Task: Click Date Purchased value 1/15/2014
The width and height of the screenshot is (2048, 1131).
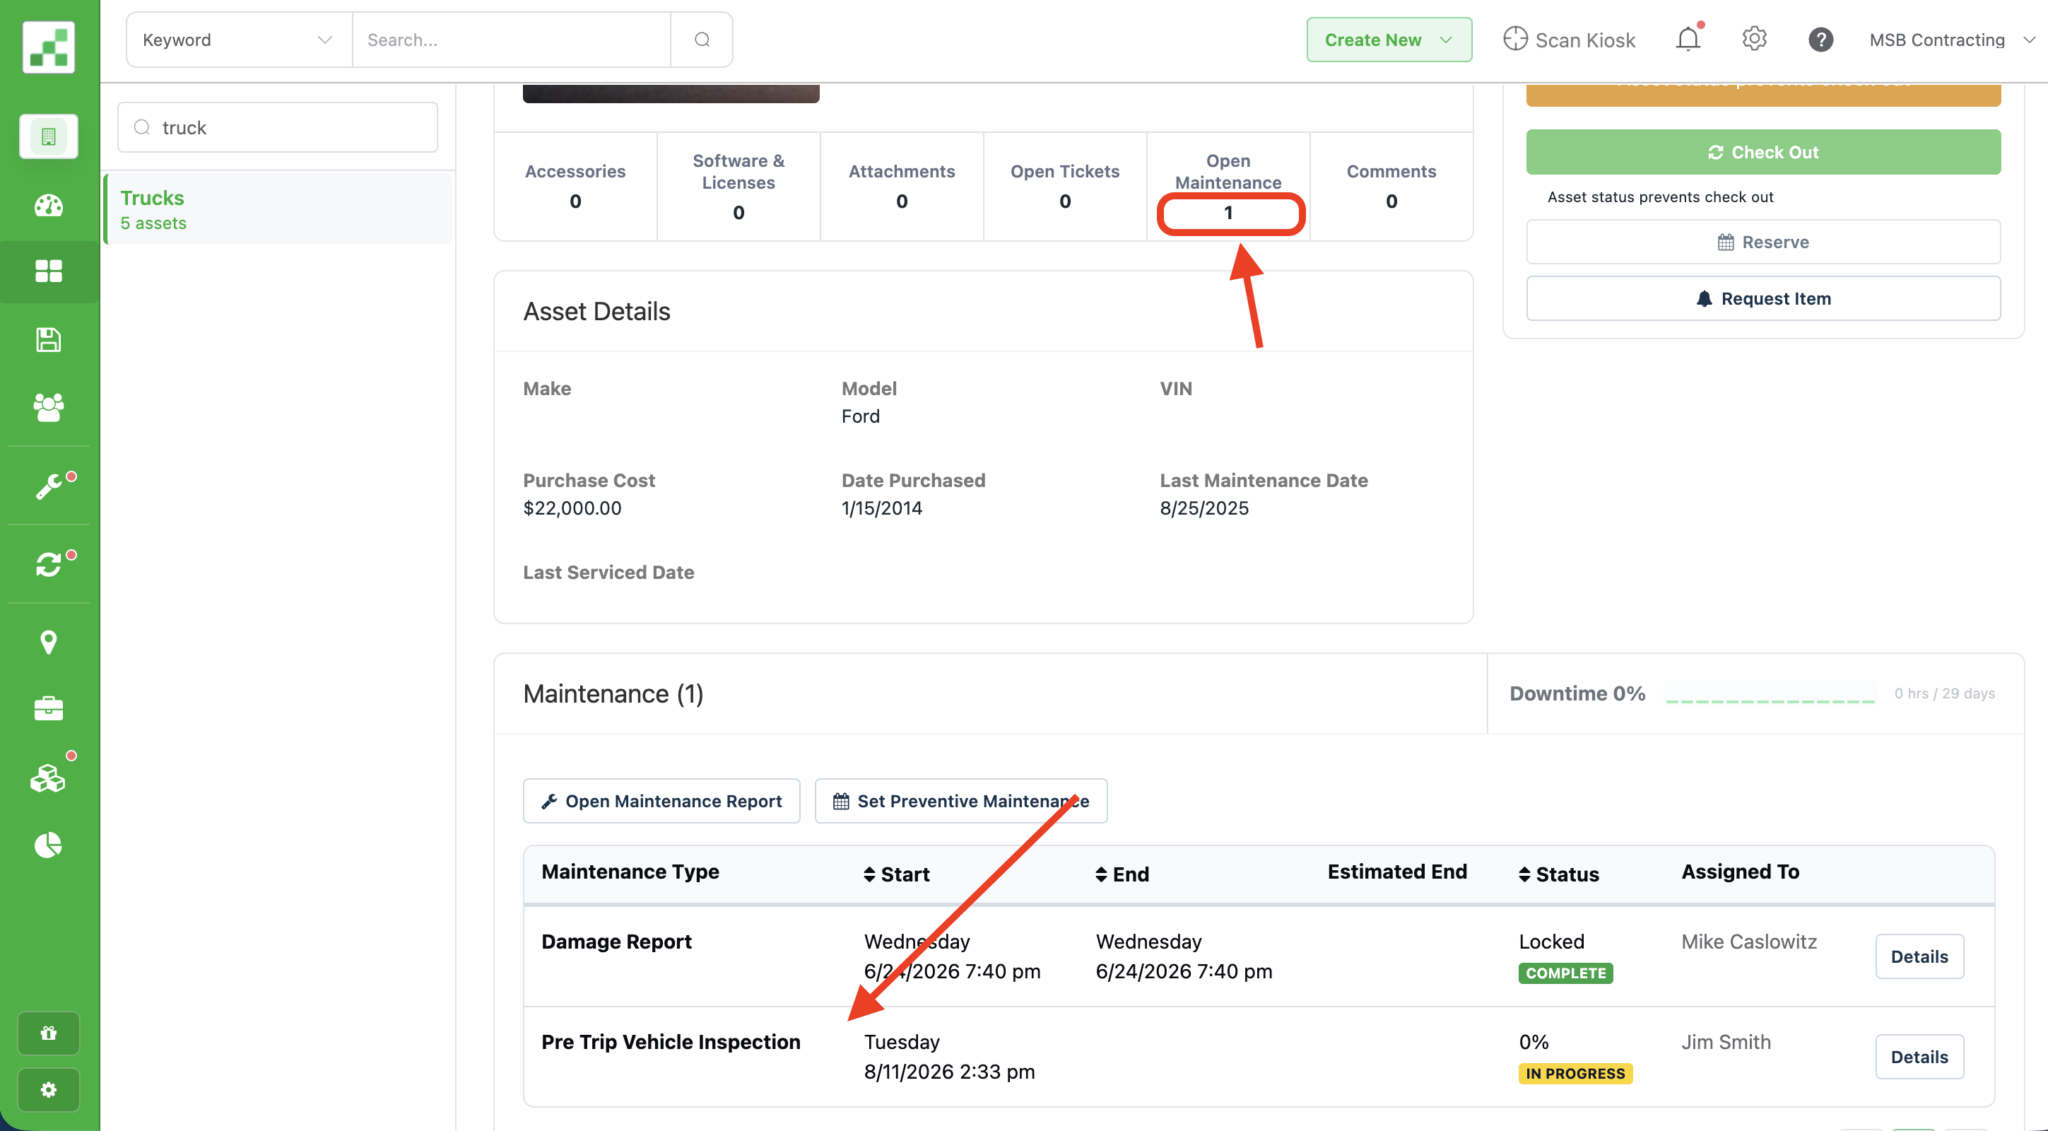Action: [x=882, y=508]
